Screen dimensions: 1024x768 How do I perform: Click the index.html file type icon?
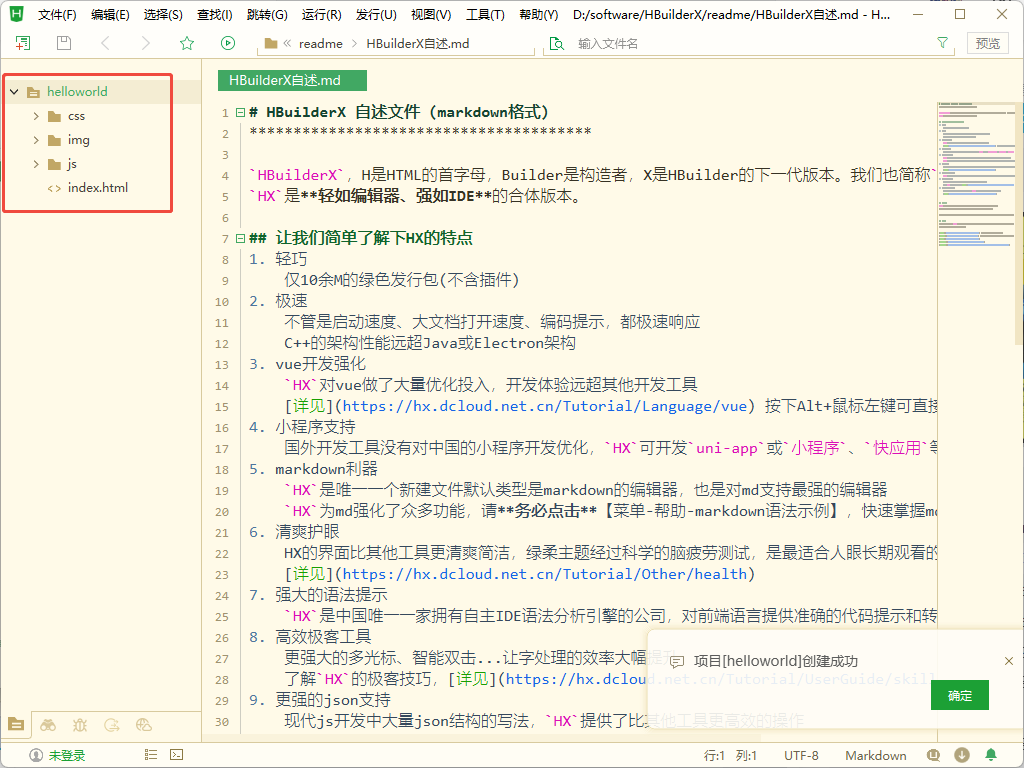54,188
